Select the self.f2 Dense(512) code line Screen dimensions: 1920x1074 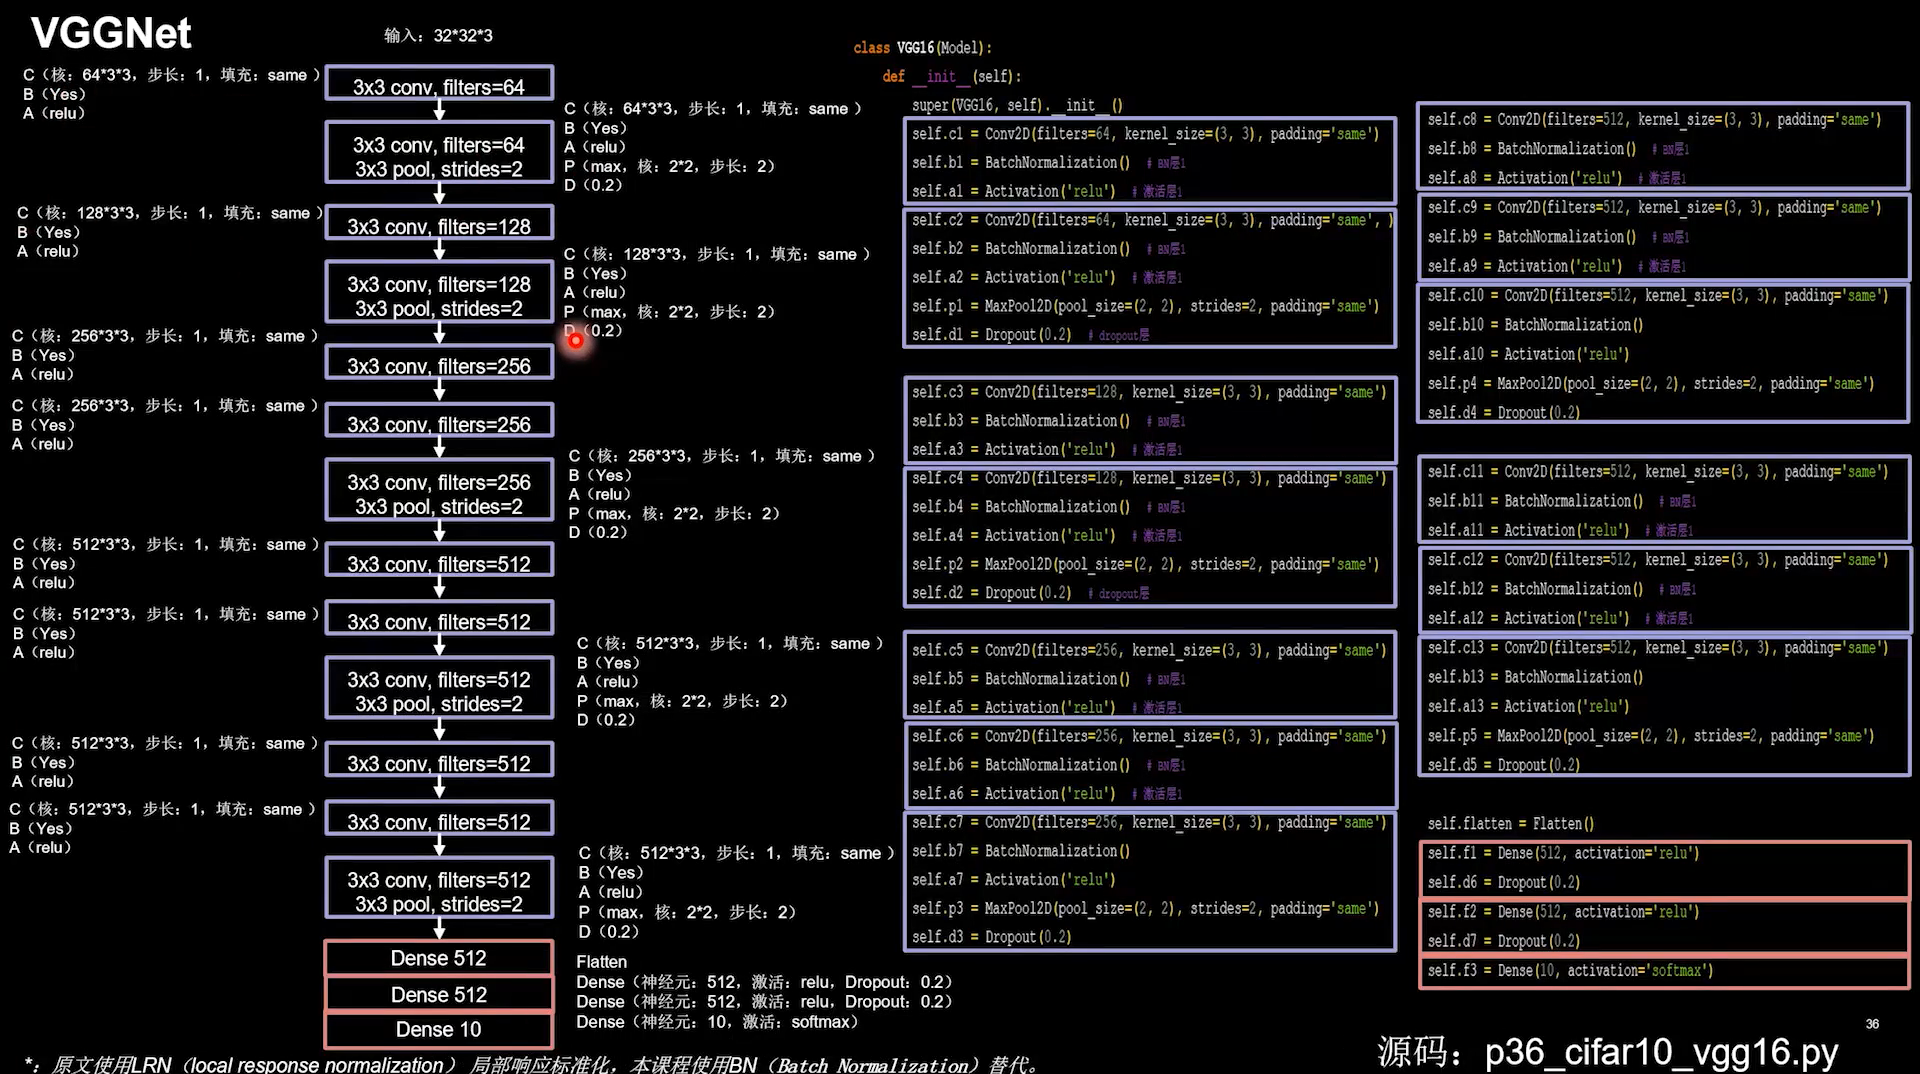1563,912
